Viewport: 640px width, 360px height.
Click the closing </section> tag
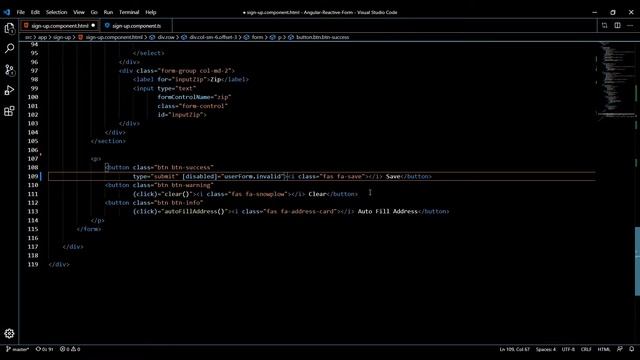point(108,141)
